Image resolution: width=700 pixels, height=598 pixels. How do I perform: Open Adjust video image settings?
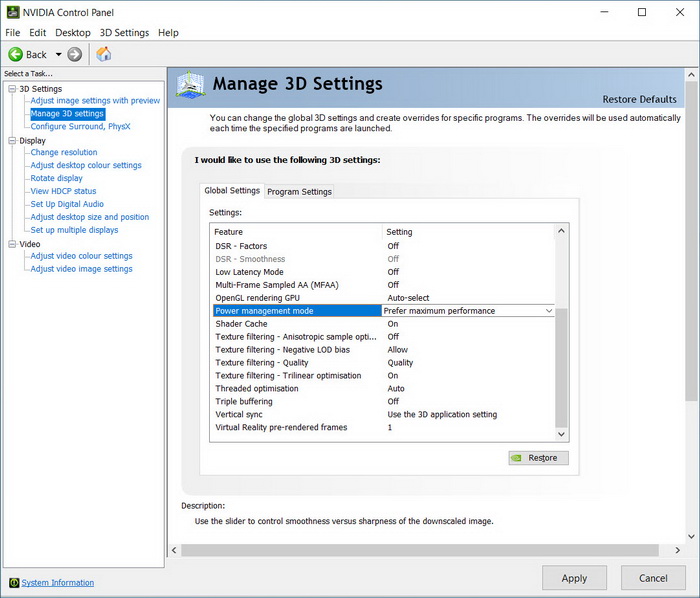81,269
